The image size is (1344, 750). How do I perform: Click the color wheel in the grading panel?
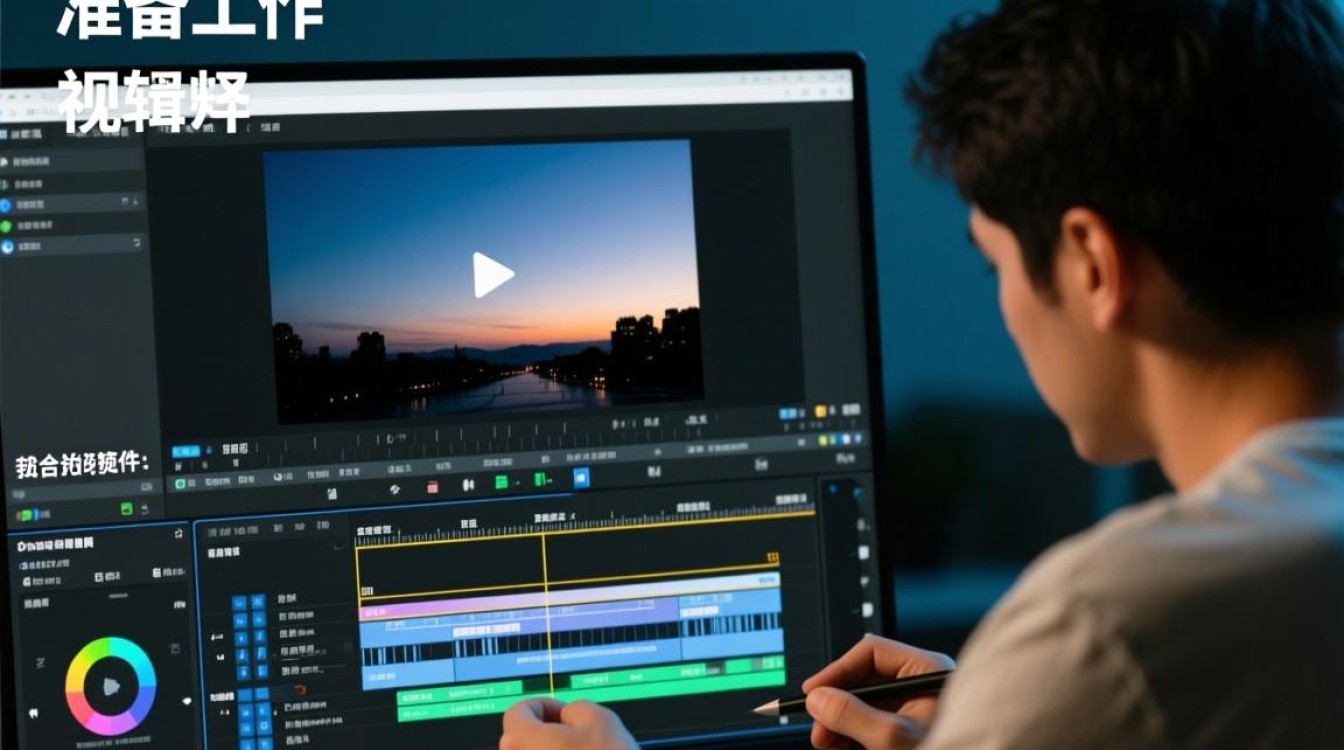(x=111, y=686)
